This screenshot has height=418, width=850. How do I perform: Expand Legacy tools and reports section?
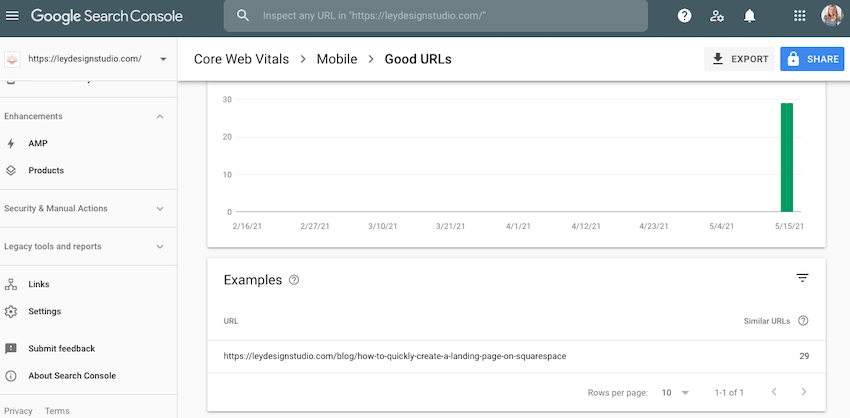(160, 246)
